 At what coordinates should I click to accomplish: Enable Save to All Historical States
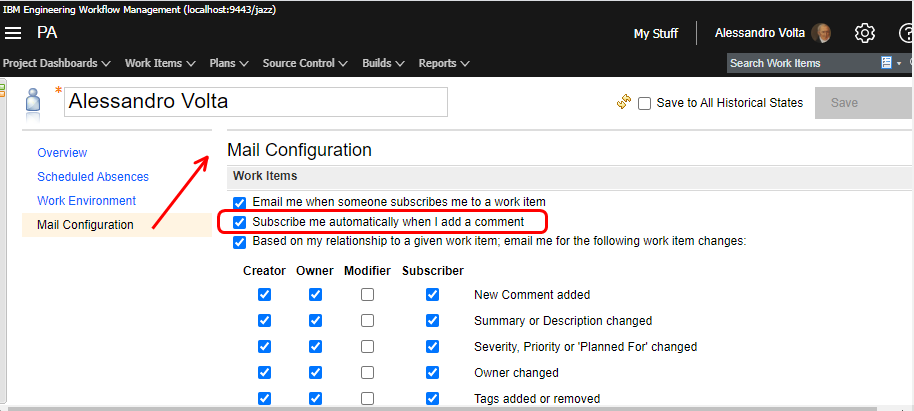[645, 103]
